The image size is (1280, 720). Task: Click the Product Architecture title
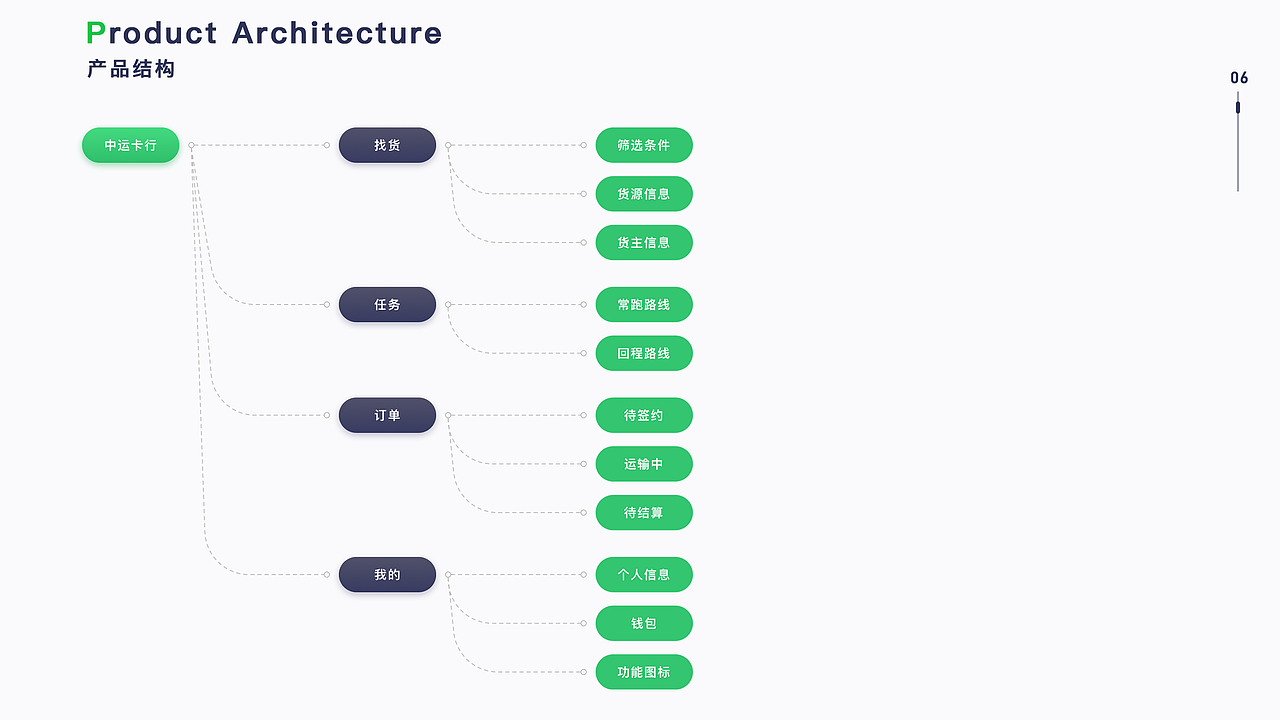pos(264,33)
